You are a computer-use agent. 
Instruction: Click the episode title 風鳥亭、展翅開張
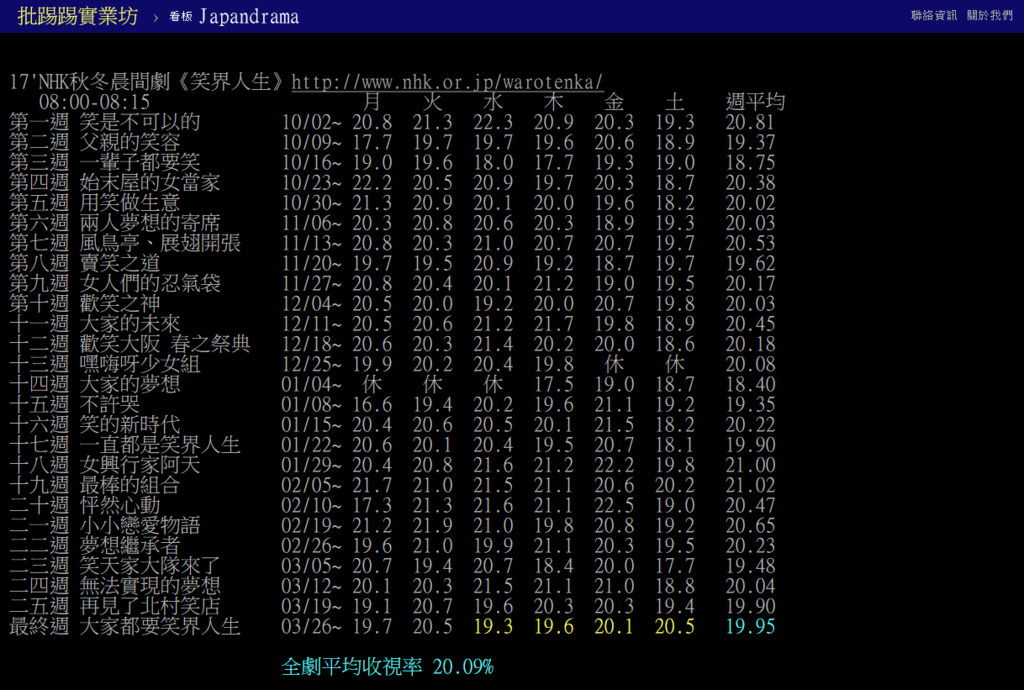160,243
